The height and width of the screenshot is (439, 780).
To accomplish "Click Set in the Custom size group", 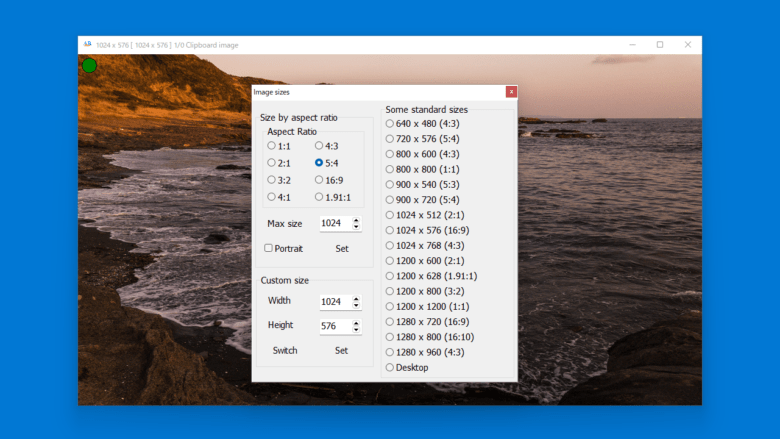I will [x=341, y=351].
